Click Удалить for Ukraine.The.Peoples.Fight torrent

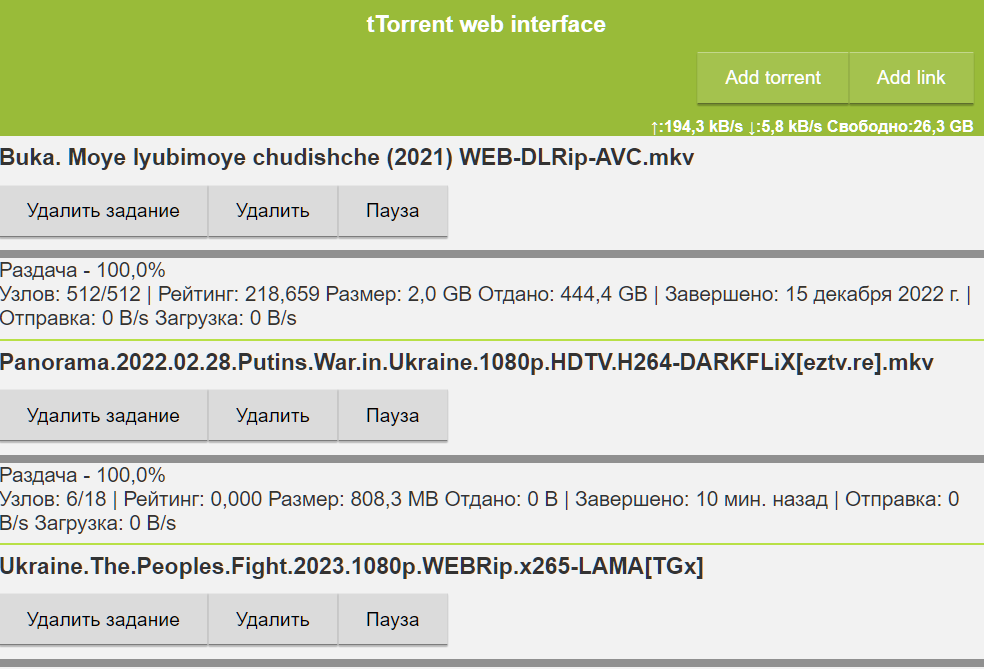tap(273, 620)
